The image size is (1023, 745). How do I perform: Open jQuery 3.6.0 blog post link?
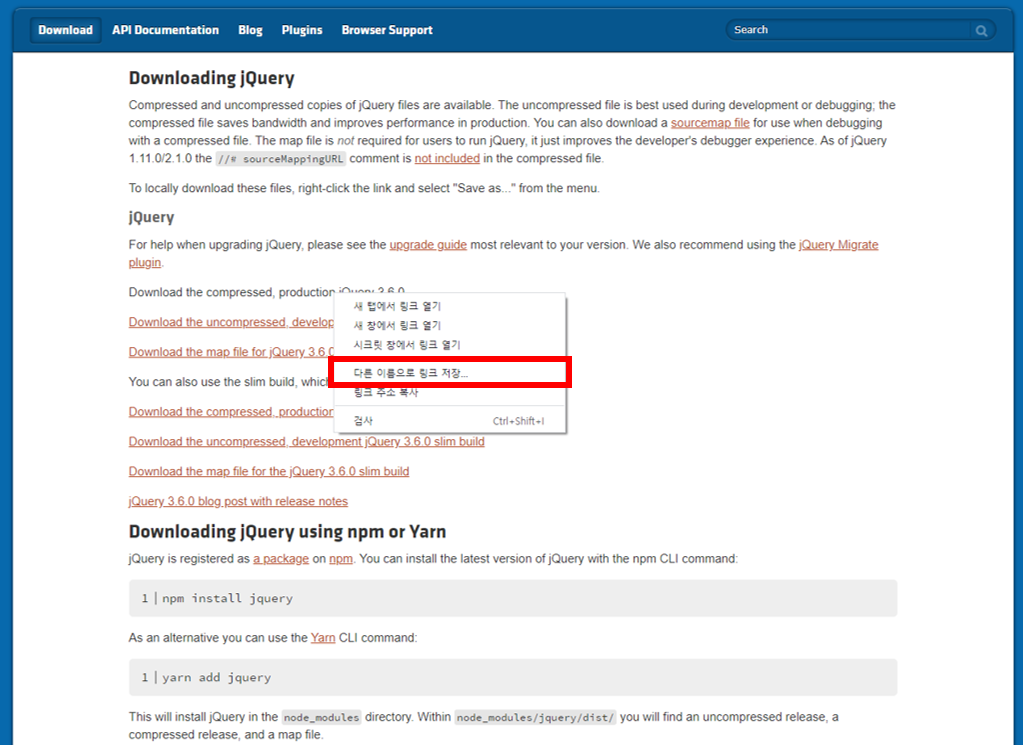(238, 502)
